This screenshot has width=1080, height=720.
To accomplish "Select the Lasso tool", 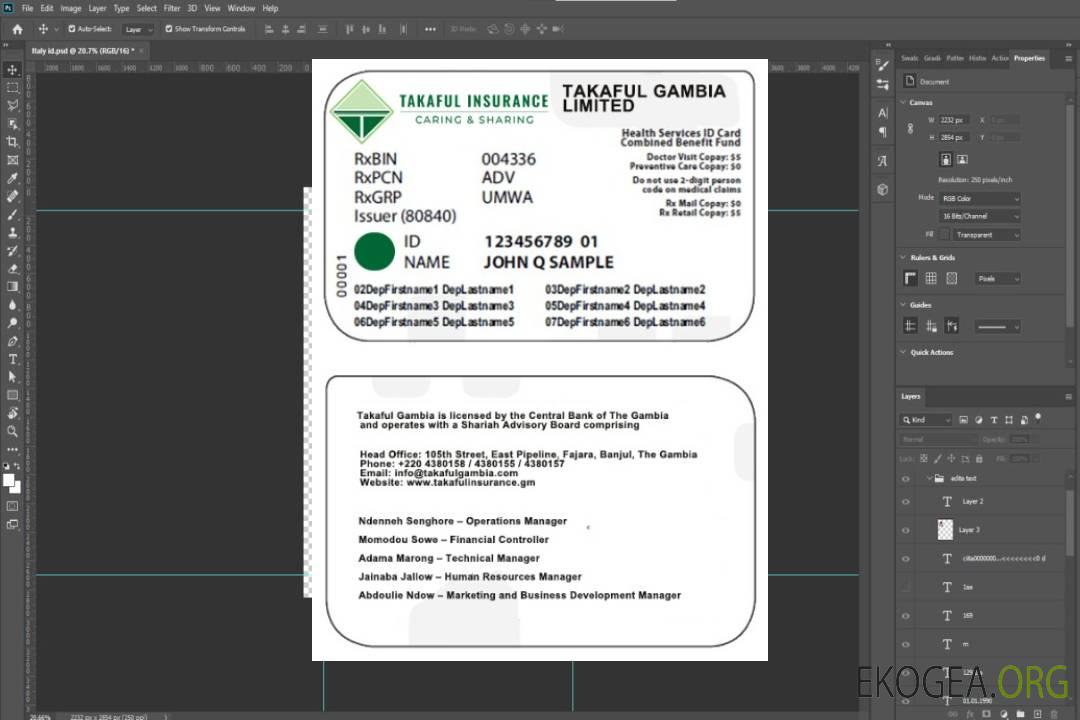I will (x=12, y=106).
